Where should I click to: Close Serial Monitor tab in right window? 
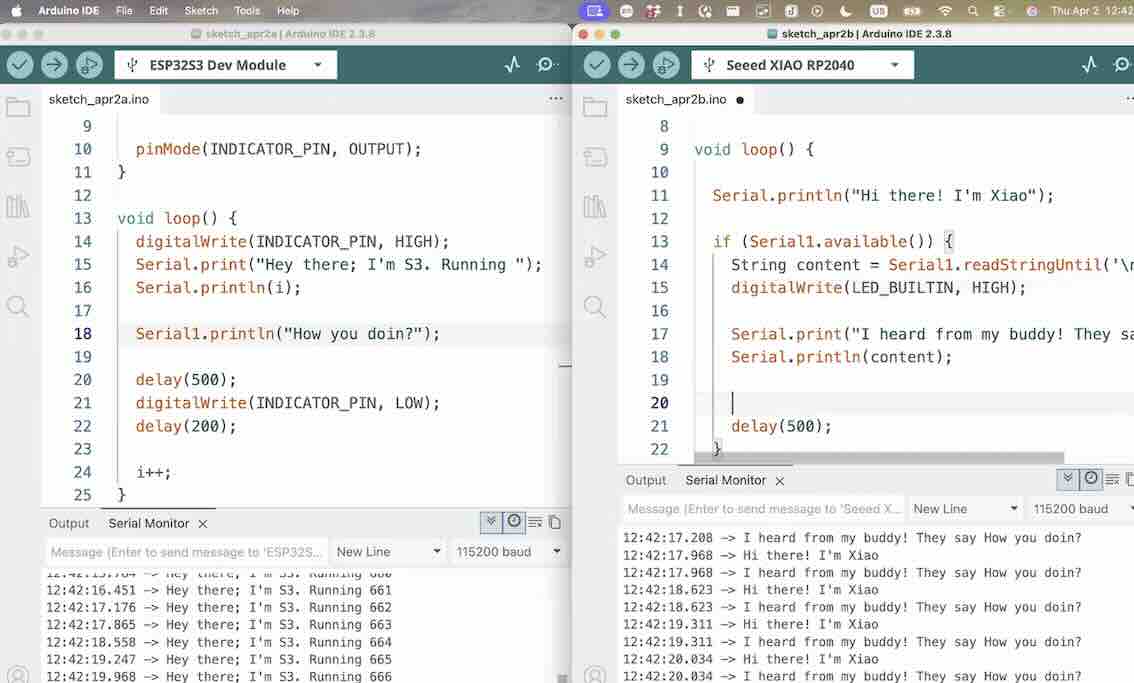click(780, 481)
